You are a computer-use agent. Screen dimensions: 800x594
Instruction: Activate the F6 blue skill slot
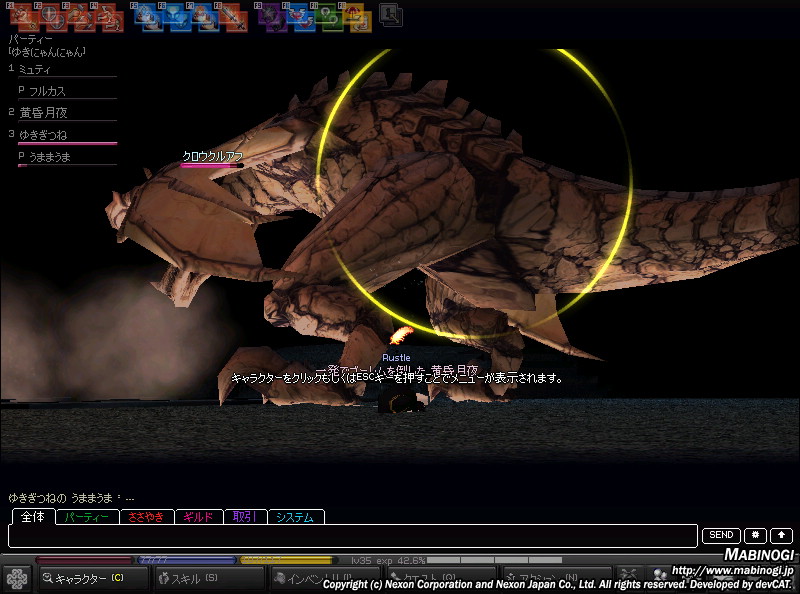pyautogui.click(x=177, y=17)
